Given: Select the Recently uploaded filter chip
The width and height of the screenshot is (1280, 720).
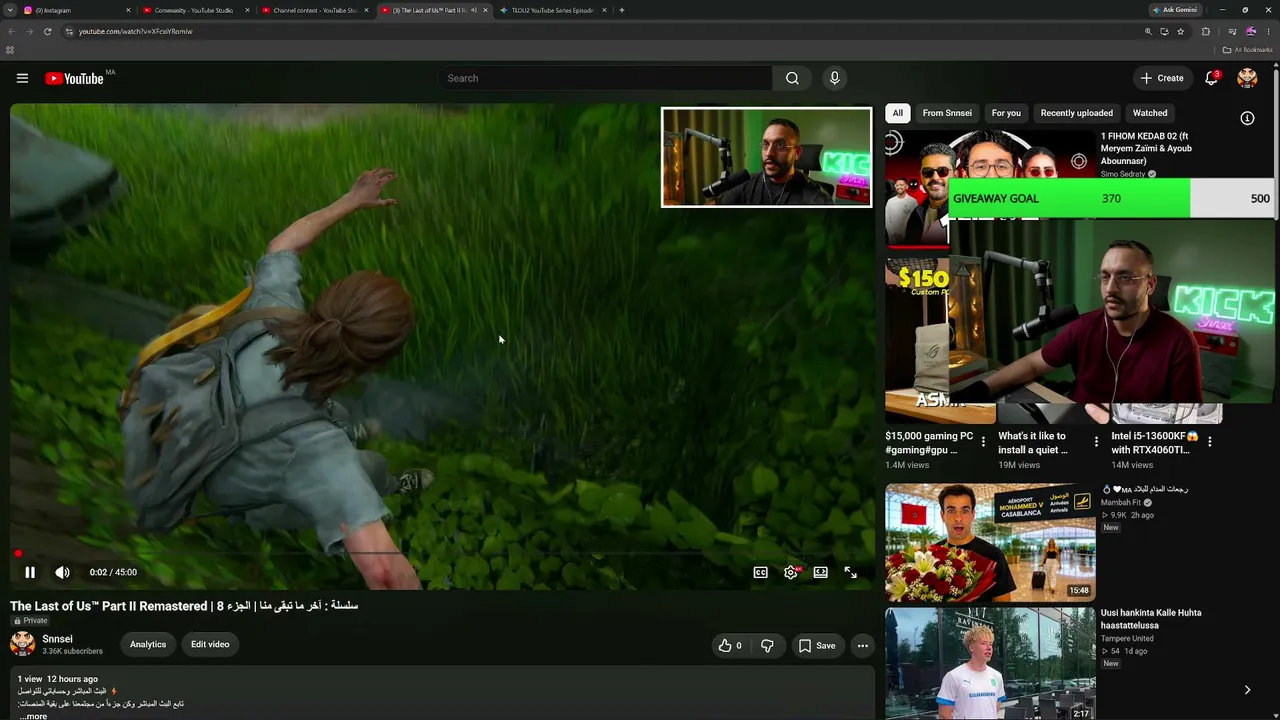Looking at the screenshot, I should click(x=1076, y=113).
